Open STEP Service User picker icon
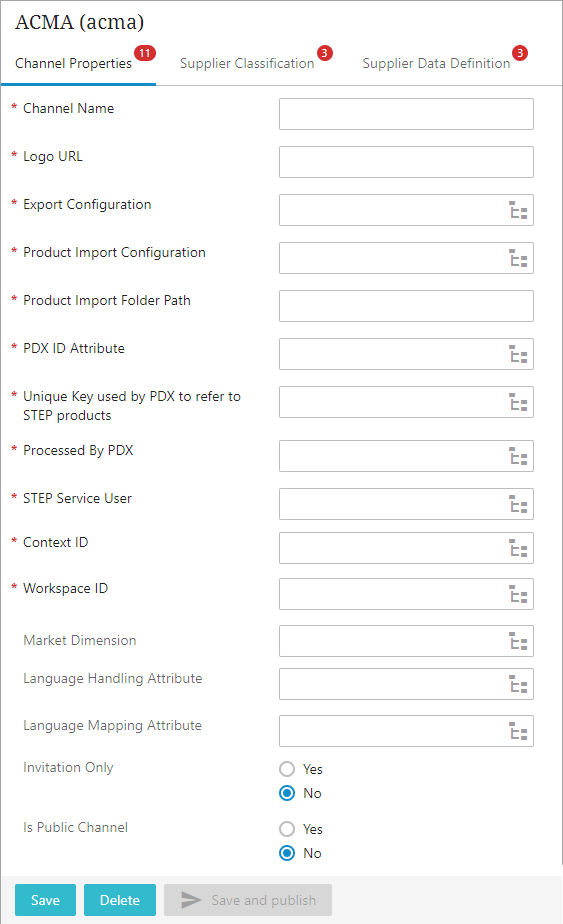This screenshot has height=924, width=563. tap(518, 504)
